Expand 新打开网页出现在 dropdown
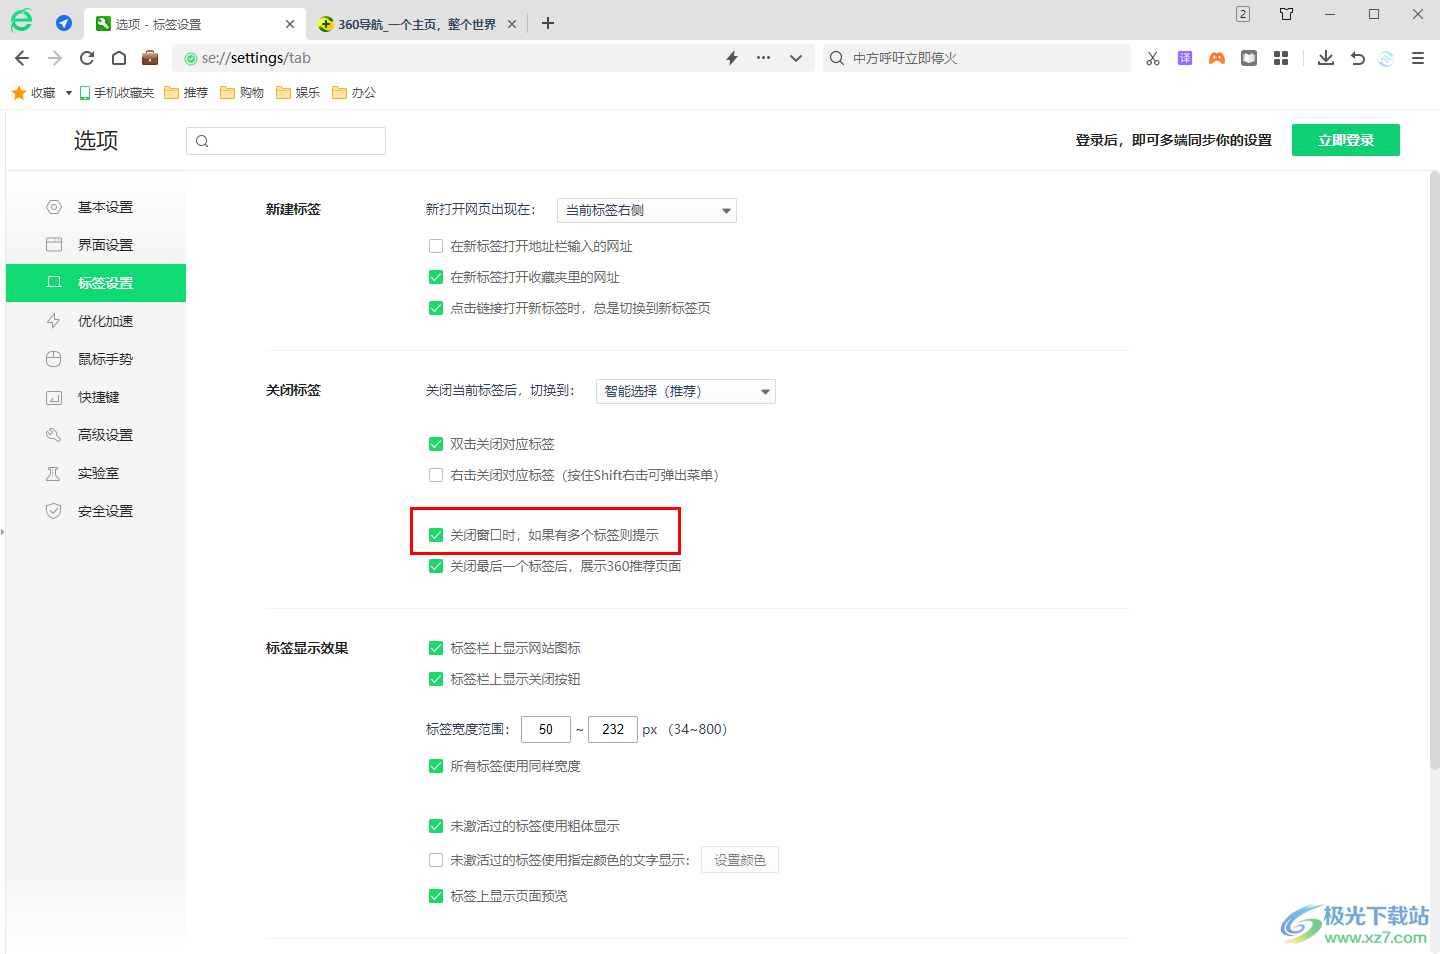 646,210
